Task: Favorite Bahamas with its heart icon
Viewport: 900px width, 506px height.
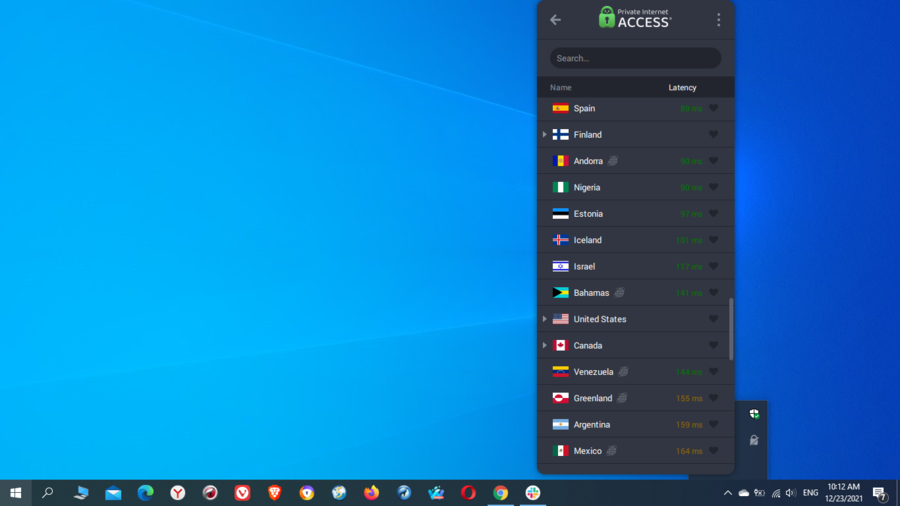Action: (x=713, y=293)
